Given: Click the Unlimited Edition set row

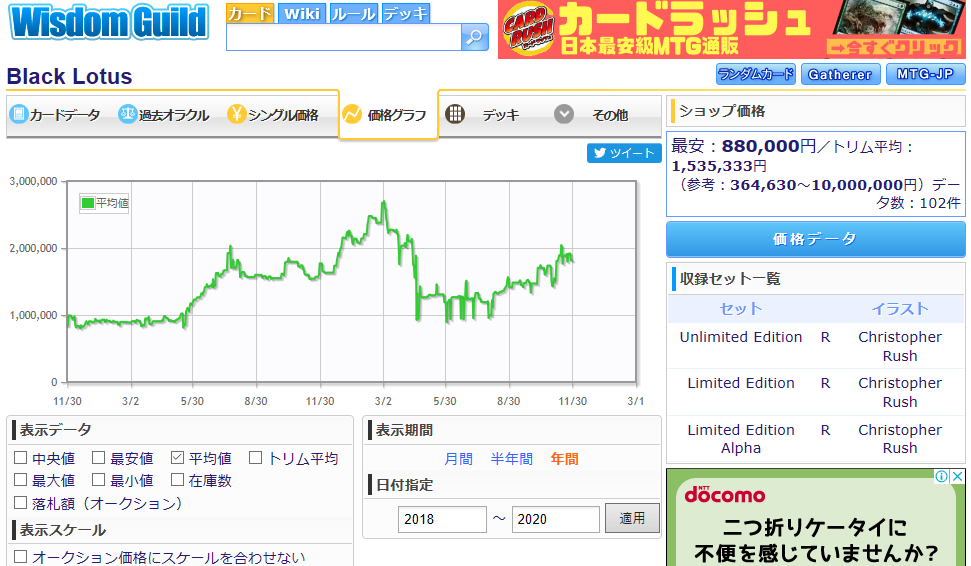Looking at the screenshot, I should pyautogui.click(x=816, y=346).
